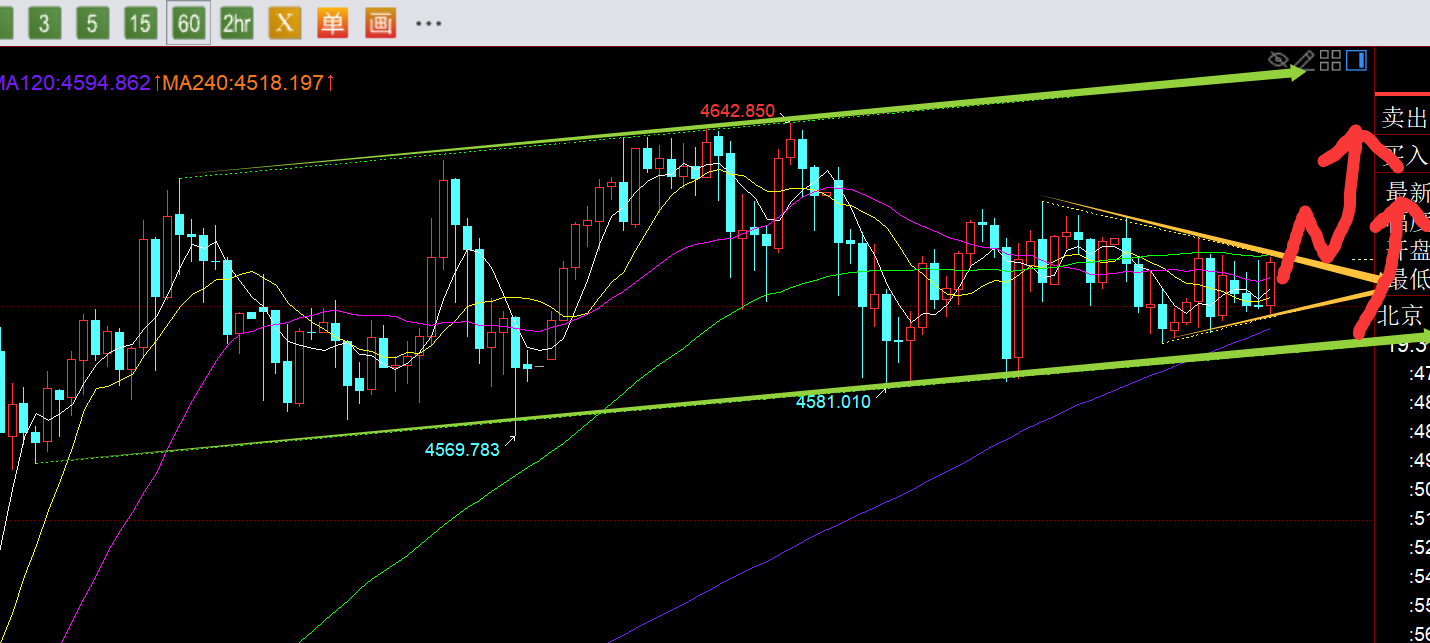1430x643 pixels.
Task: Switch chart to 5-minute timeframe
Action: point(91,23)
